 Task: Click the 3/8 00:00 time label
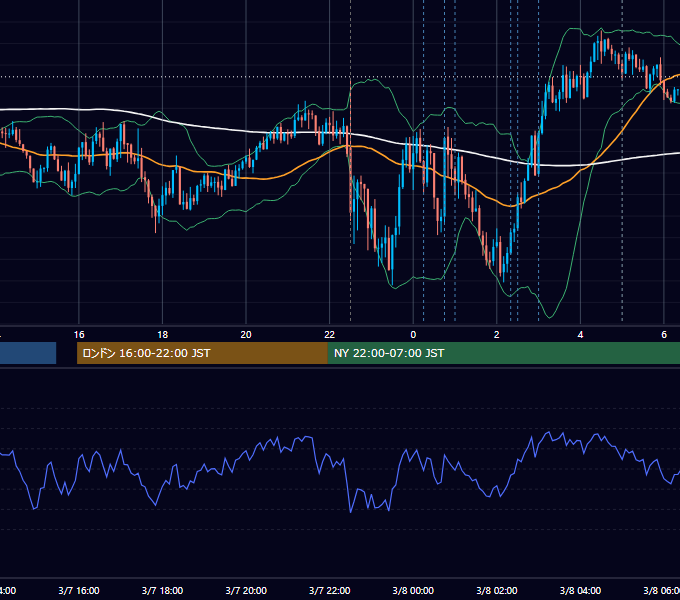point(413,590)
